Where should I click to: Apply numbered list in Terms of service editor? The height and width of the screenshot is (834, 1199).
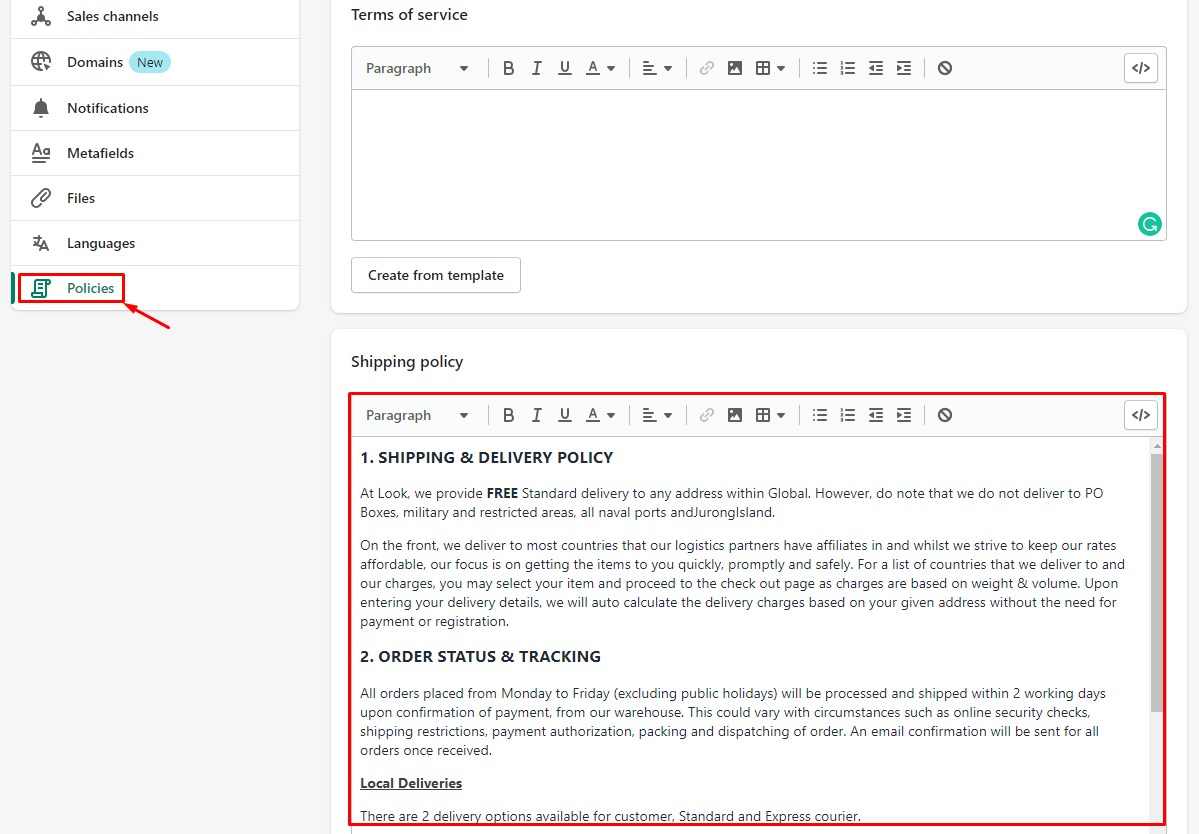(x=848, y=68)
